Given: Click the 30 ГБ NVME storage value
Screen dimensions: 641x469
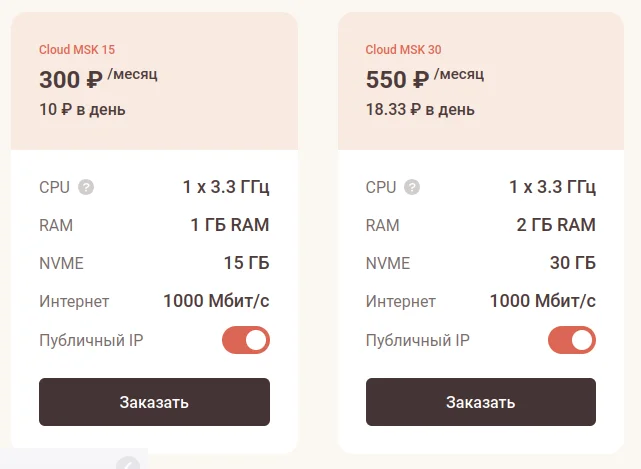Looking at the screenshot, I should point(573,263).
